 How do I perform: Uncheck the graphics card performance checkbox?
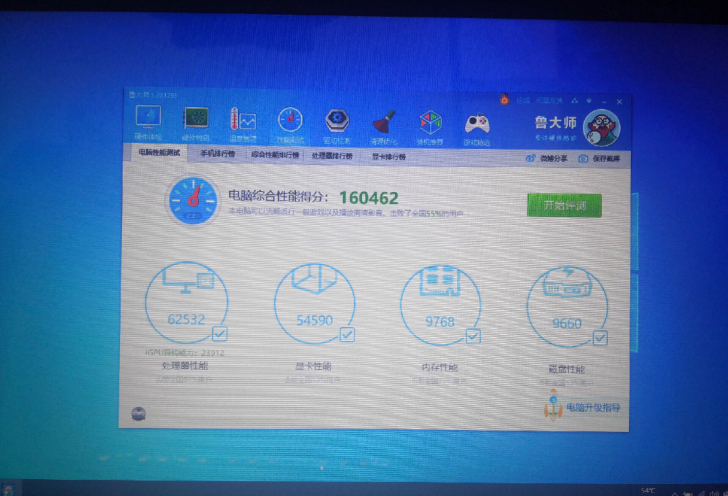point(347,334)
